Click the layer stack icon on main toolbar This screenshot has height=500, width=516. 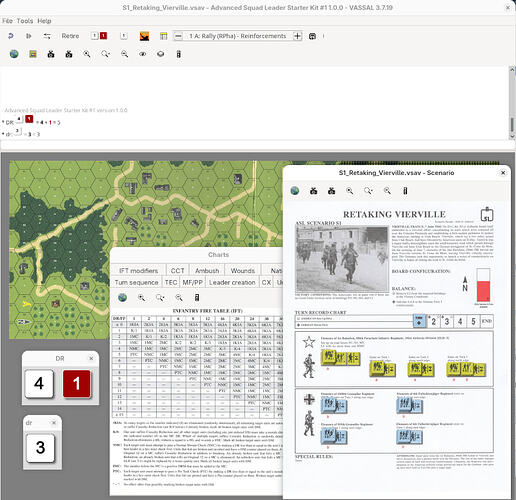click(160, 54)
